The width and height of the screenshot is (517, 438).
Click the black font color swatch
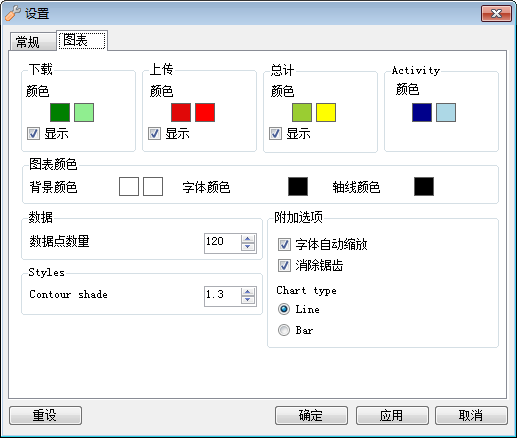point(298,186)
